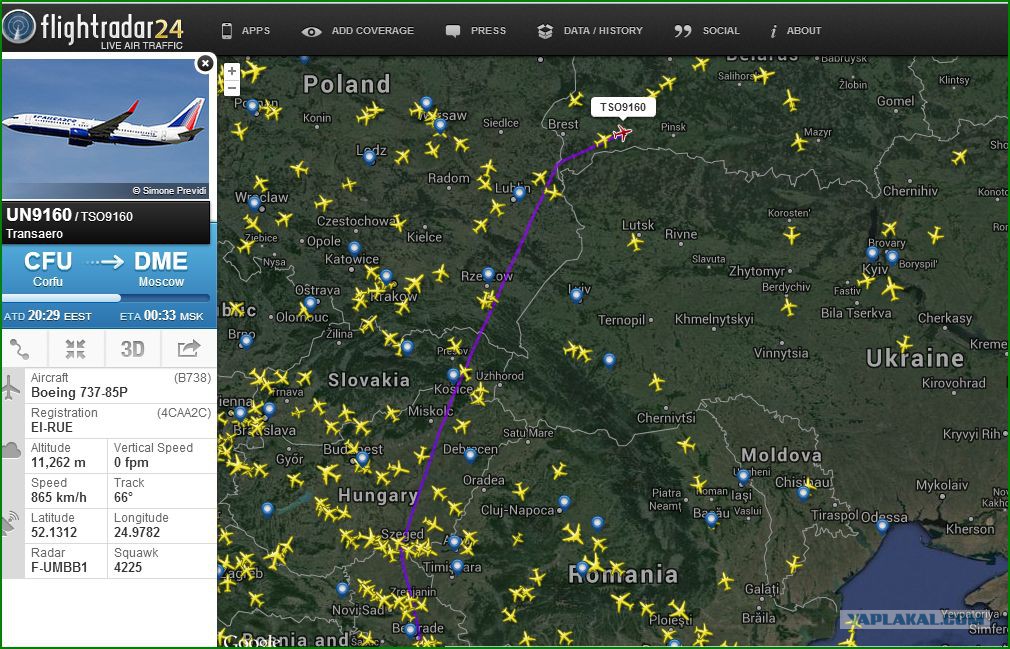1010x649 pixels.
Task: Click the longitude value 24.9782
Action: tap(137, 532)
